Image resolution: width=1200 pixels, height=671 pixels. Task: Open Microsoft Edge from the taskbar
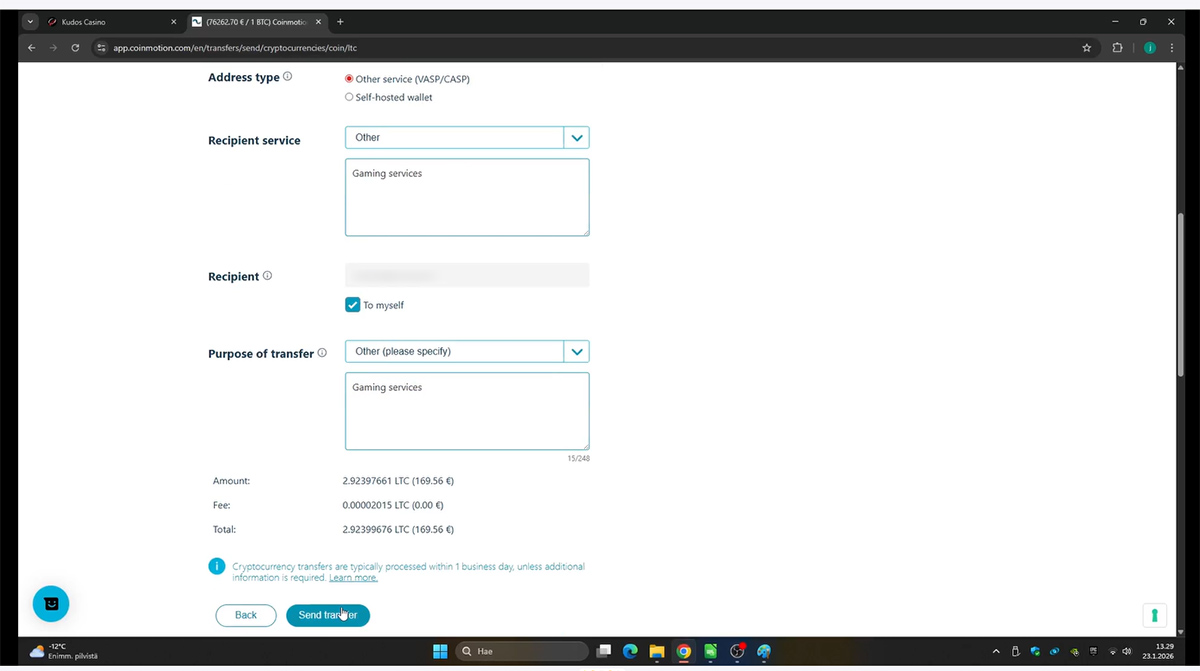tap(630, 651)
